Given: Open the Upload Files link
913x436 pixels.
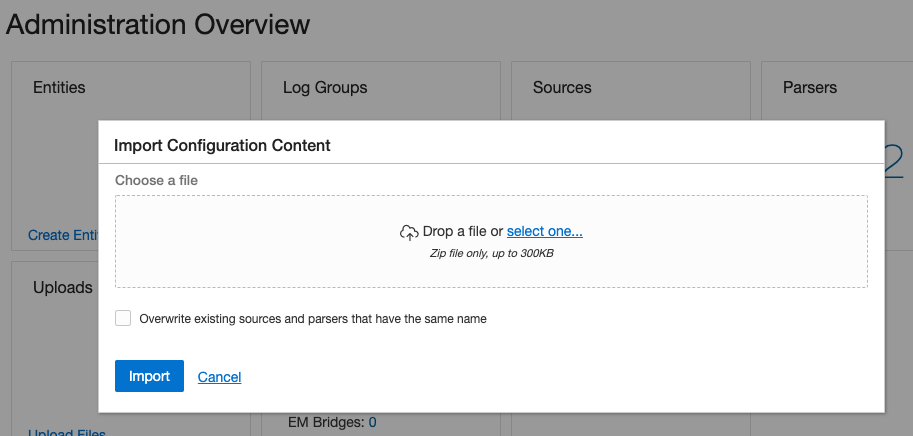Looking at the screenshot, I should 66,433.
